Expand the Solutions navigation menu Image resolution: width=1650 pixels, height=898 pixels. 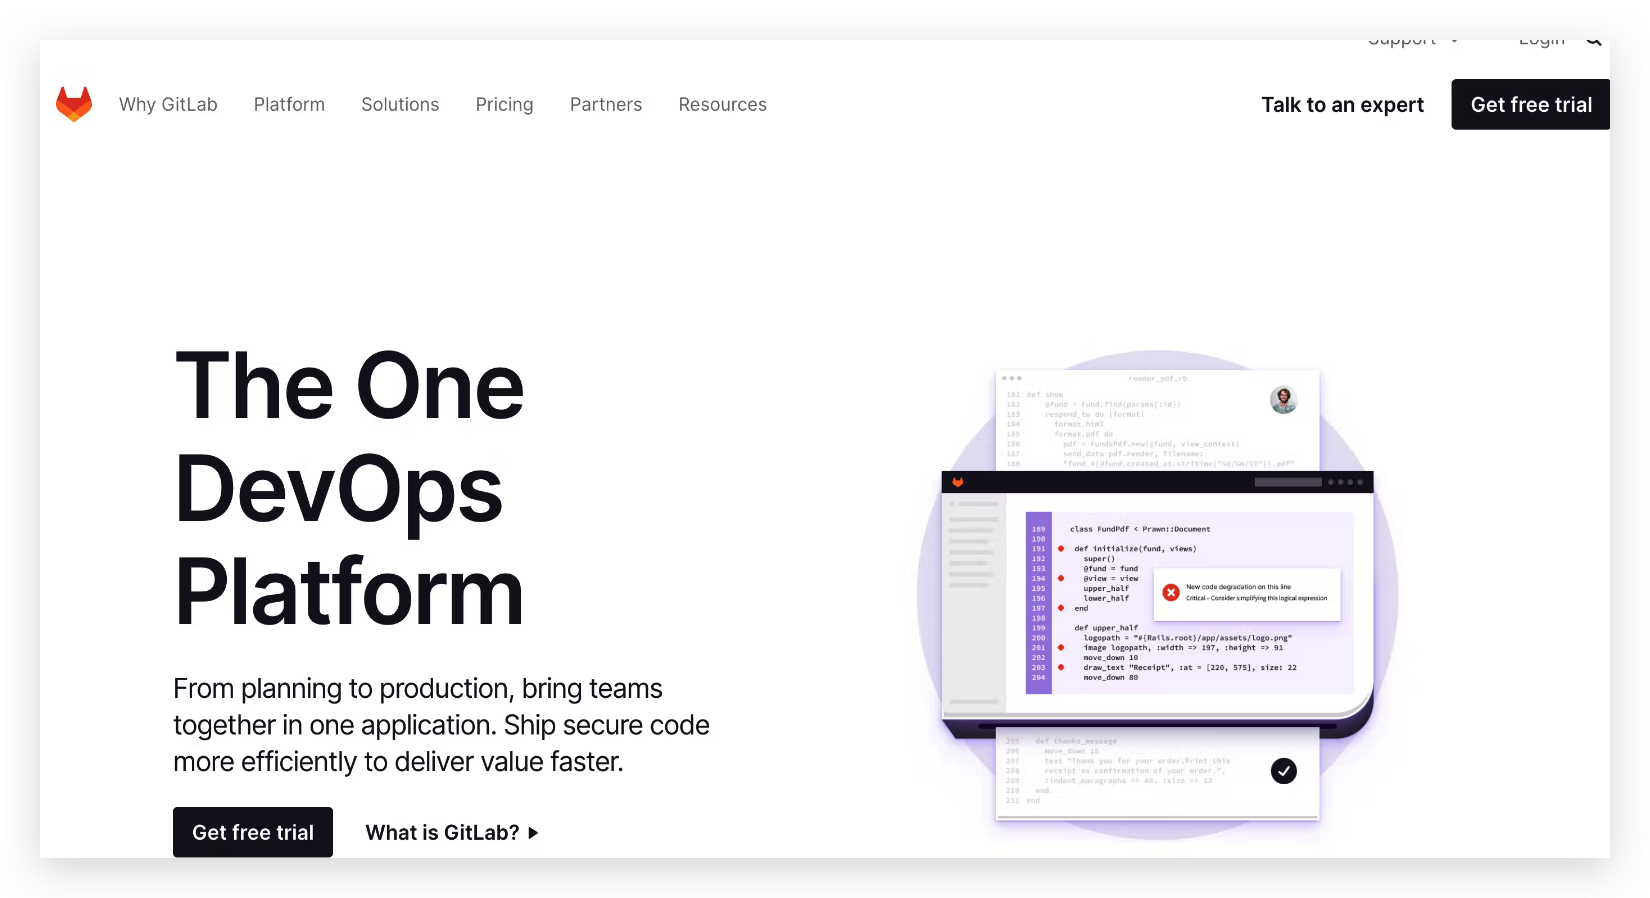coord(400,105)
